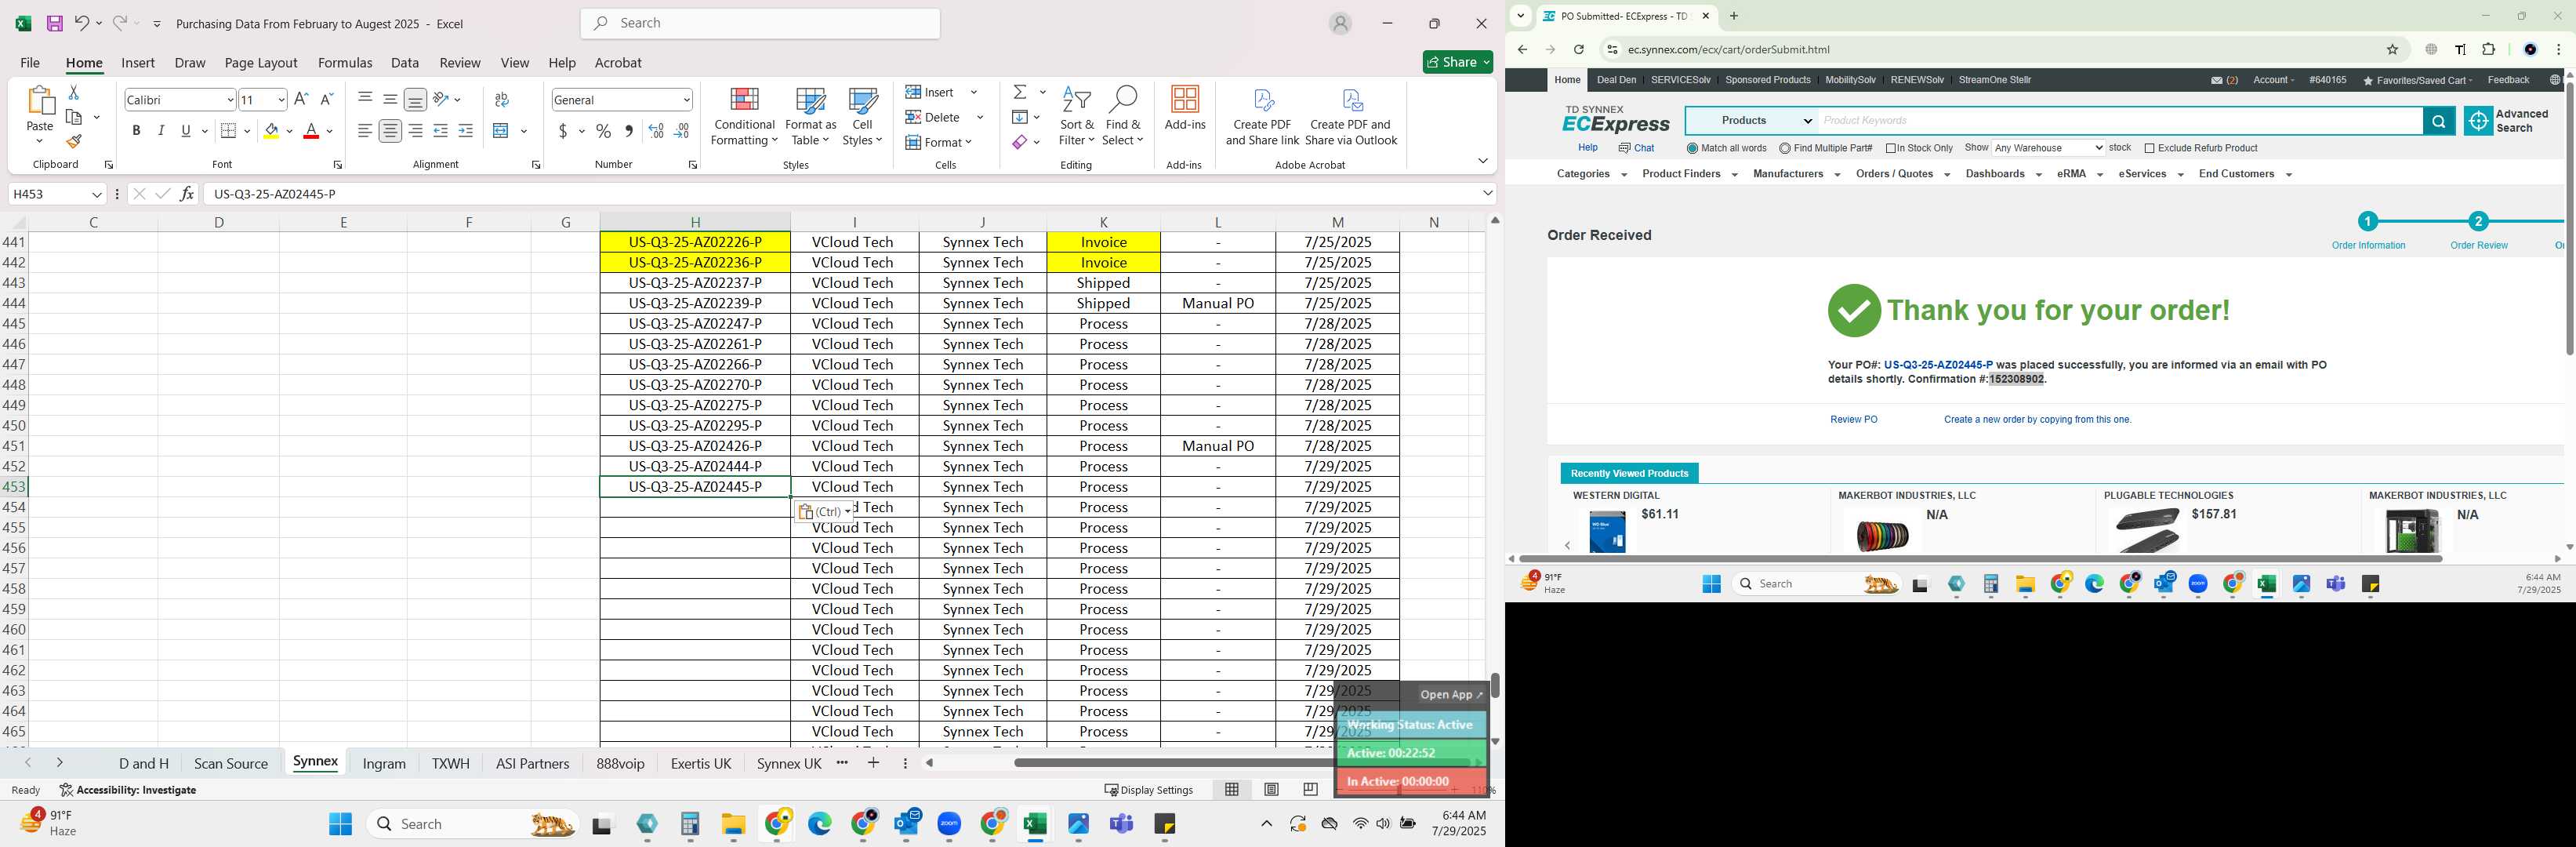Switch to Scan Source sheet tab
The width and height of the screenshot is (2576, 847).
point(231,764)
